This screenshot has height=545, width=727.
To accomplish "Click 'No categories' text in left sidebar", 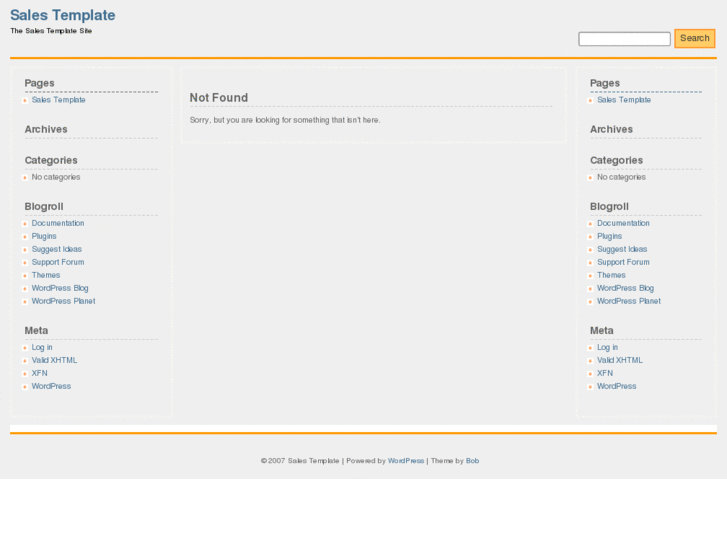I will (56, 177).
